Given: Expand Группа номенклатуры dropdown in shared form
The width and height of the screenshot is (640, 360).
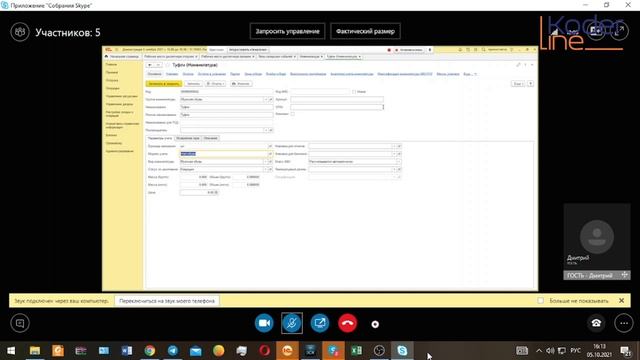Looking at the screenshot, I should coord(266,99).
